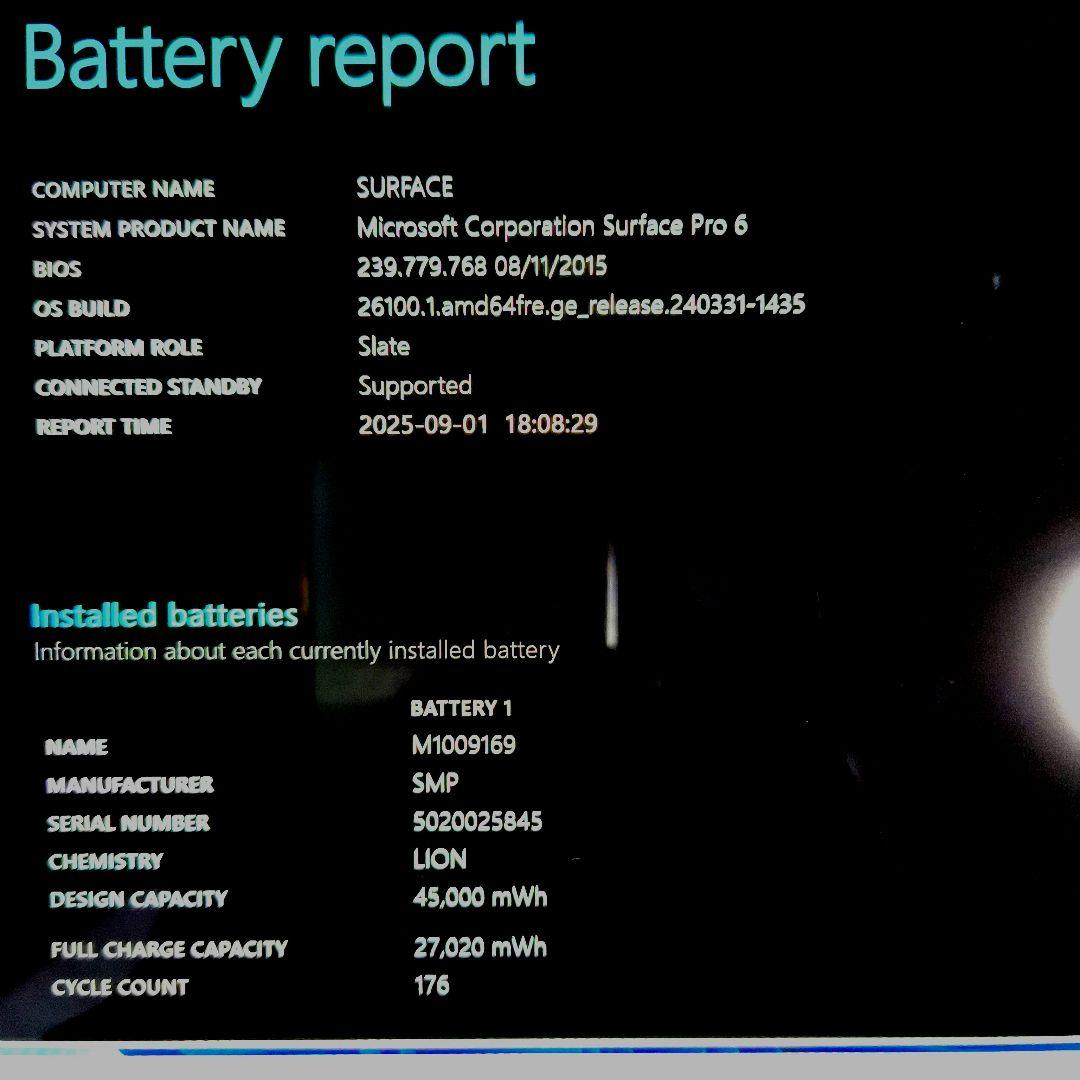Select serial number 5020025845

point(477,822)
